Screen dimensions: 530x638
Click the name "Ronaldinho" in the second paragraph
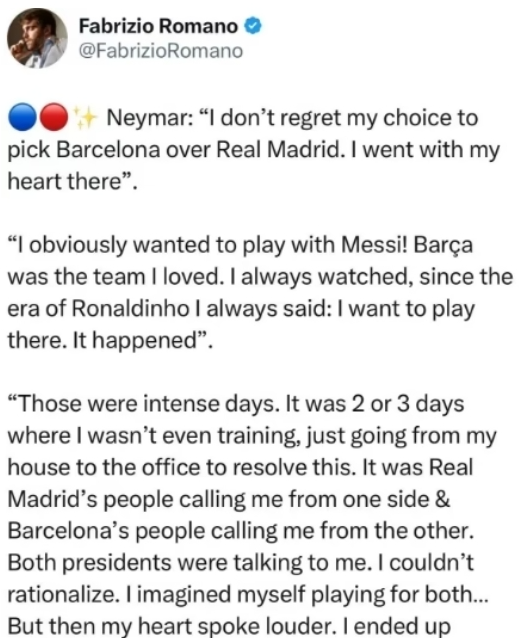pos(131,308)
